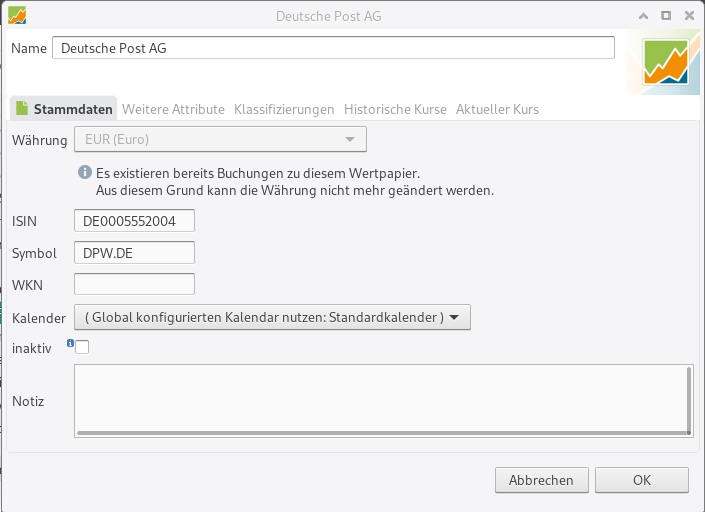Click the Notiz vertical scrollbar

point(689,399)
